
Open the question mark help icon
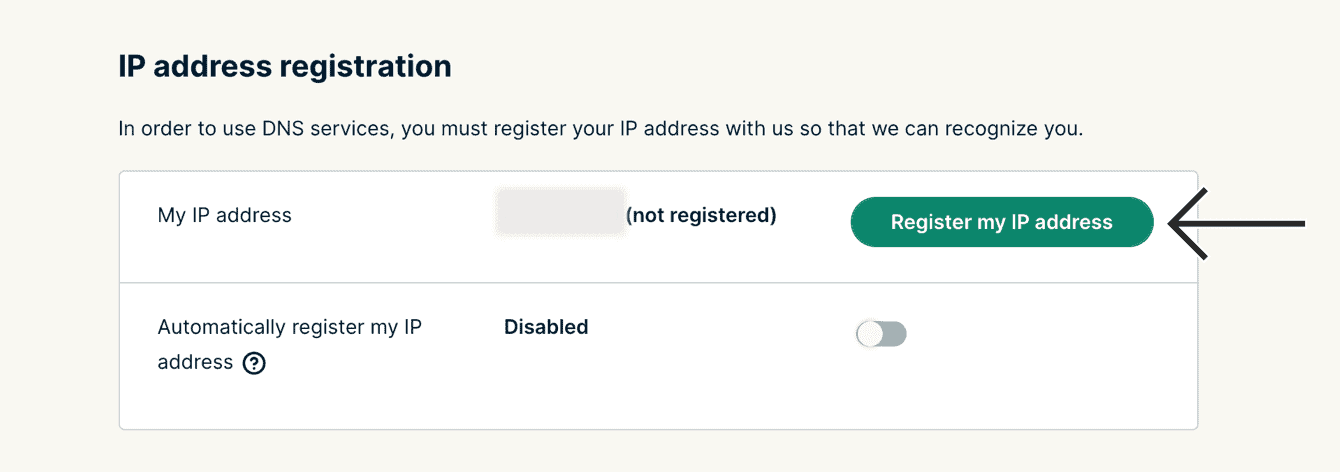[x=254, y=363]
